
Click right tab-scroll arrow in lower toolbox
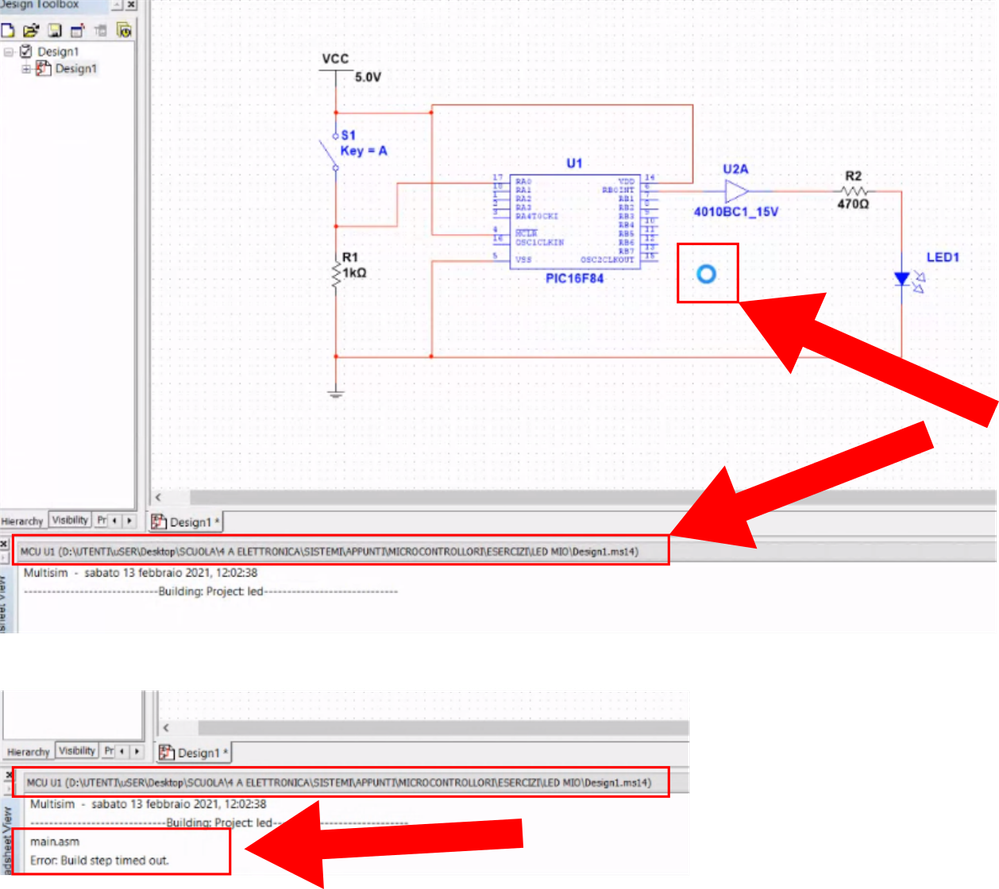point(137,751)
